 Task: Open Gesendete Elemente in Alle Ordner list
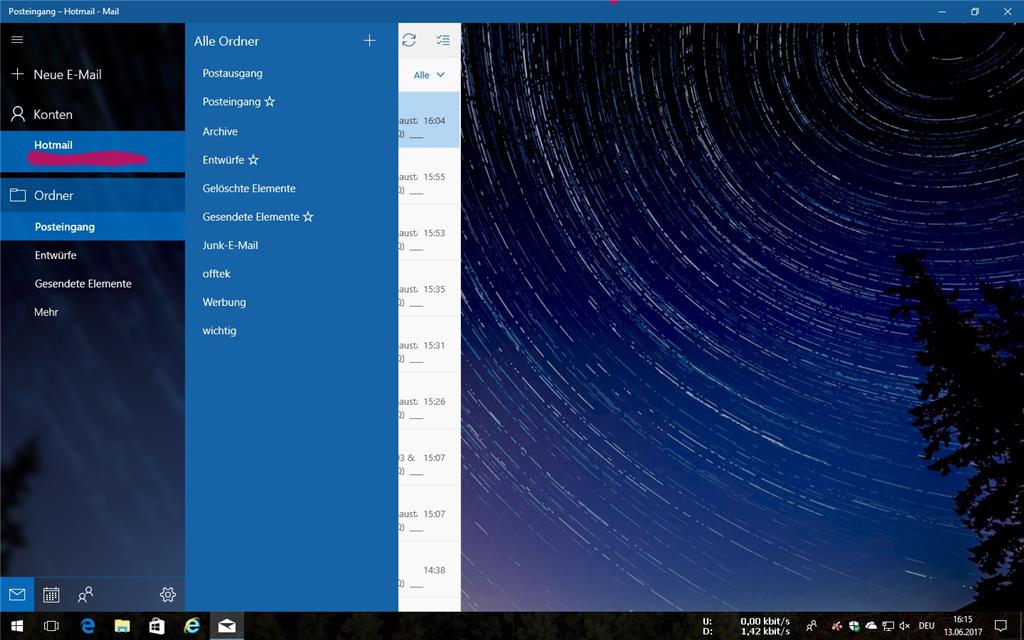251,217
